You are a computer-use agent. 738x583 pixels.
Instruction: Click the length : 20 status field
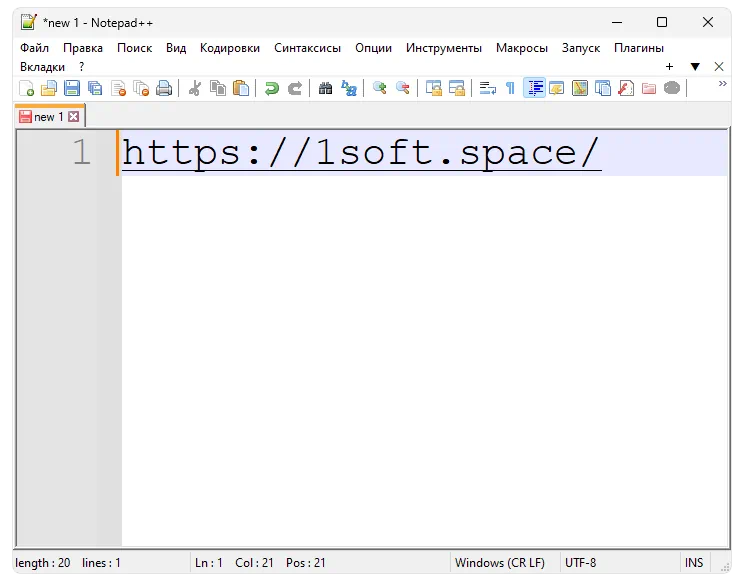[43, 563]
